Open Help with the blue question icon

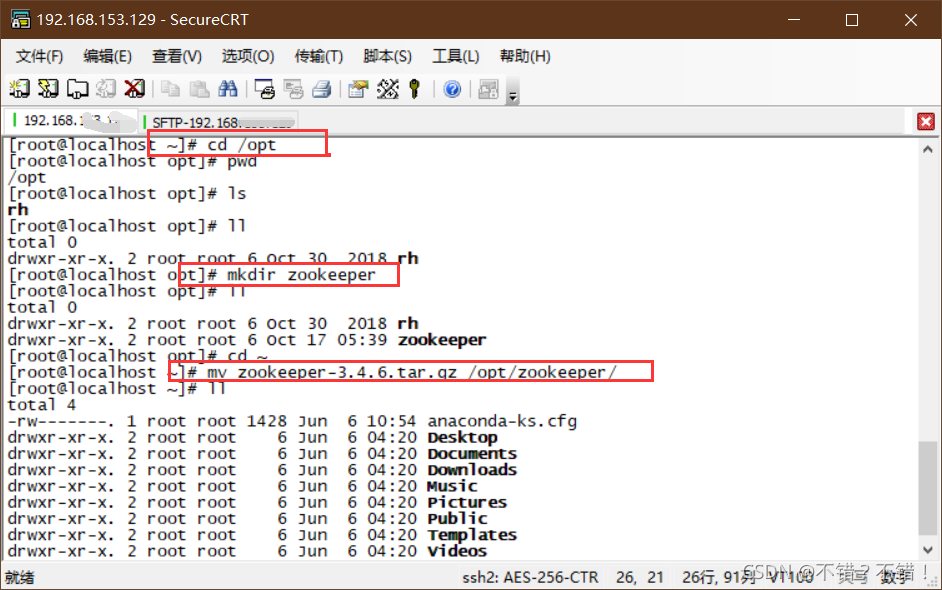(452, 89)
